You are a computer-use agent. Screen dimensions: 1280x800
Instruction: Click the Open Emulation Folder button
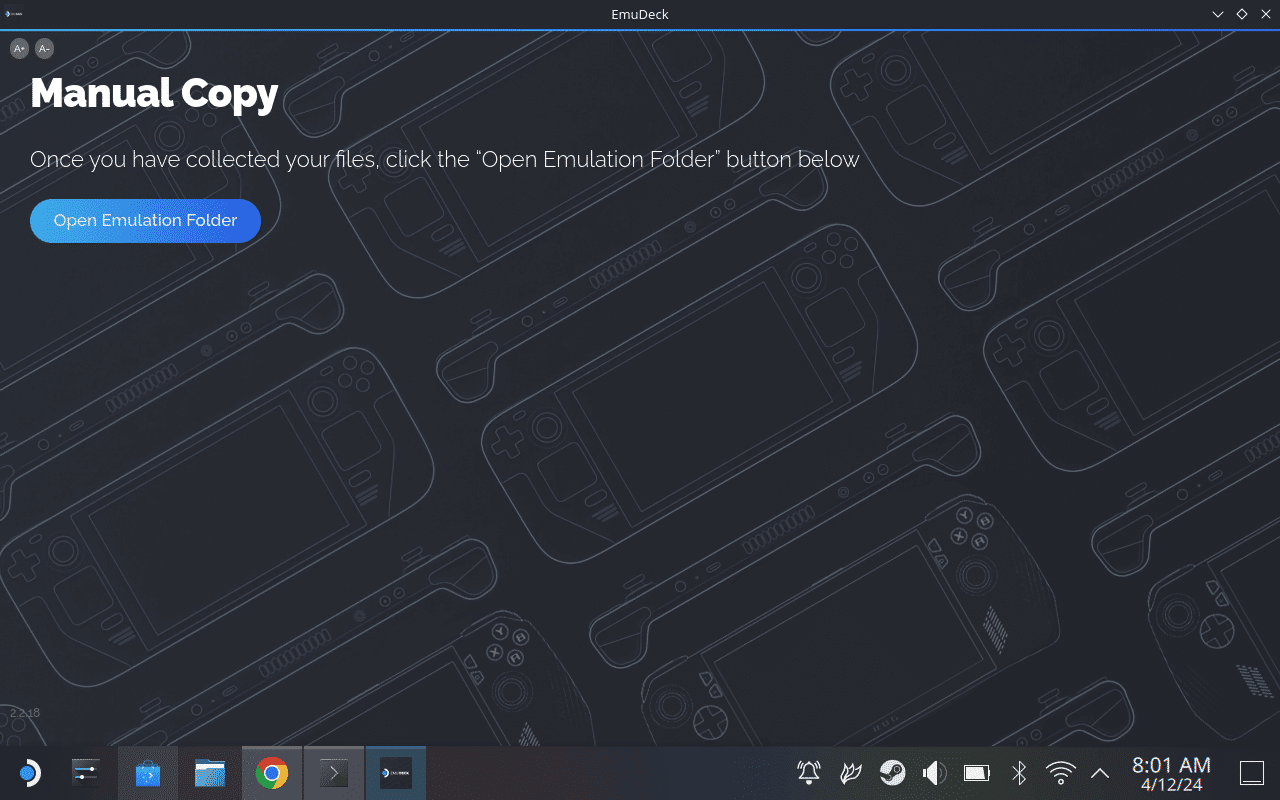pos(145,221)
